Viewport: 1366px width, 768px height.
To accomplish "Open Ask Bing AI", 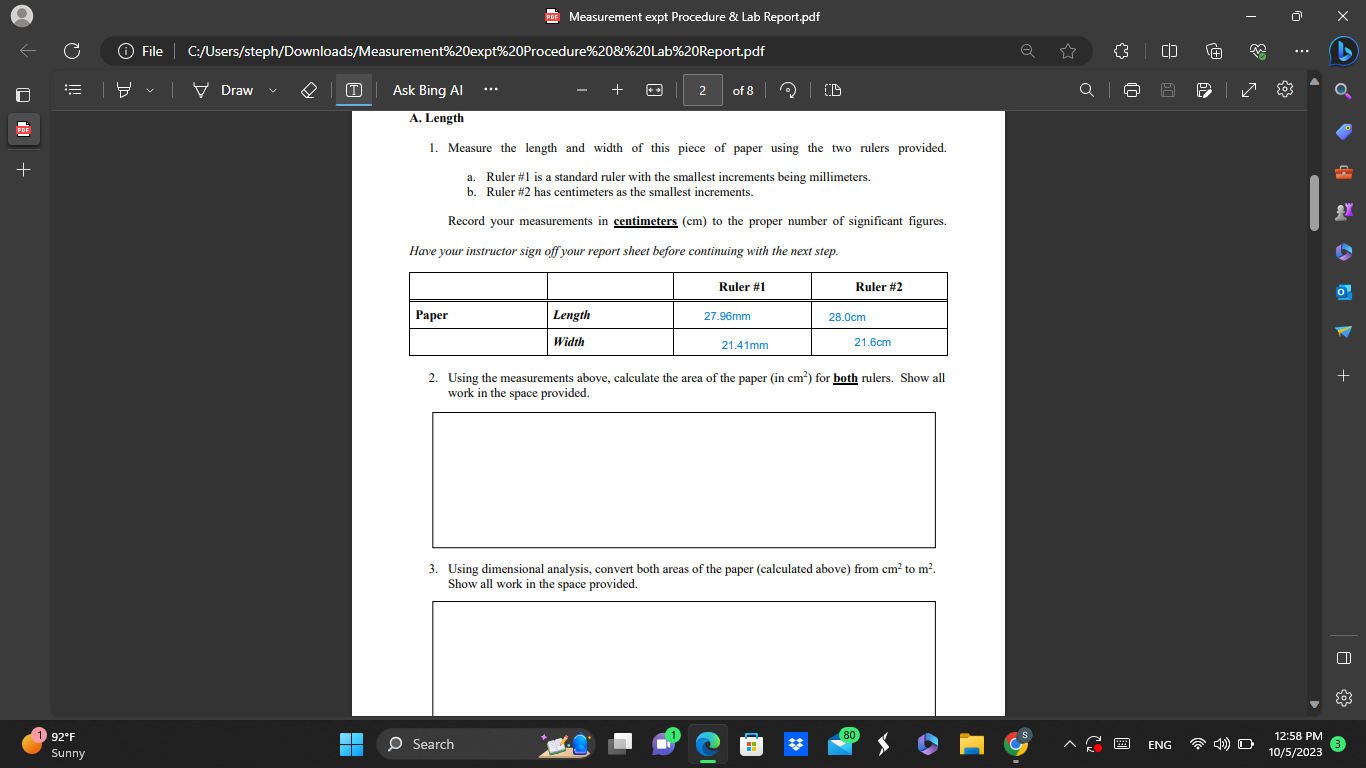I will click(427, 90).
